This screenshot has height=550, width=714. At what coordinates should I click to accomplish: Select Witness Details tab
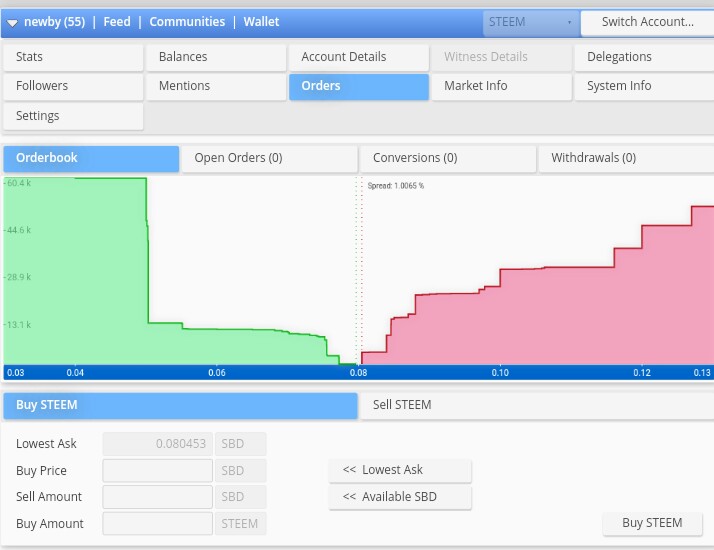coord(502,57)
